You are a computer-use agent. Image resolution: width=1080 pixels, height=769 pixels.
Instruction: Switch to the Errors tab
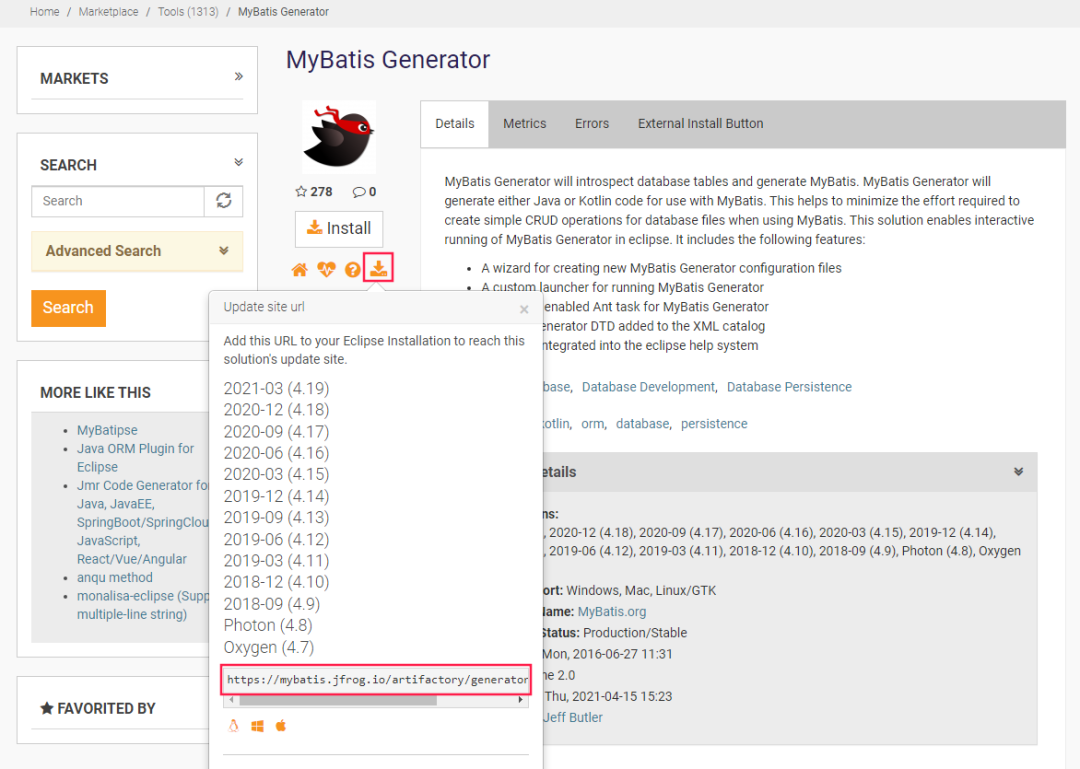click(x=592, y=123)
